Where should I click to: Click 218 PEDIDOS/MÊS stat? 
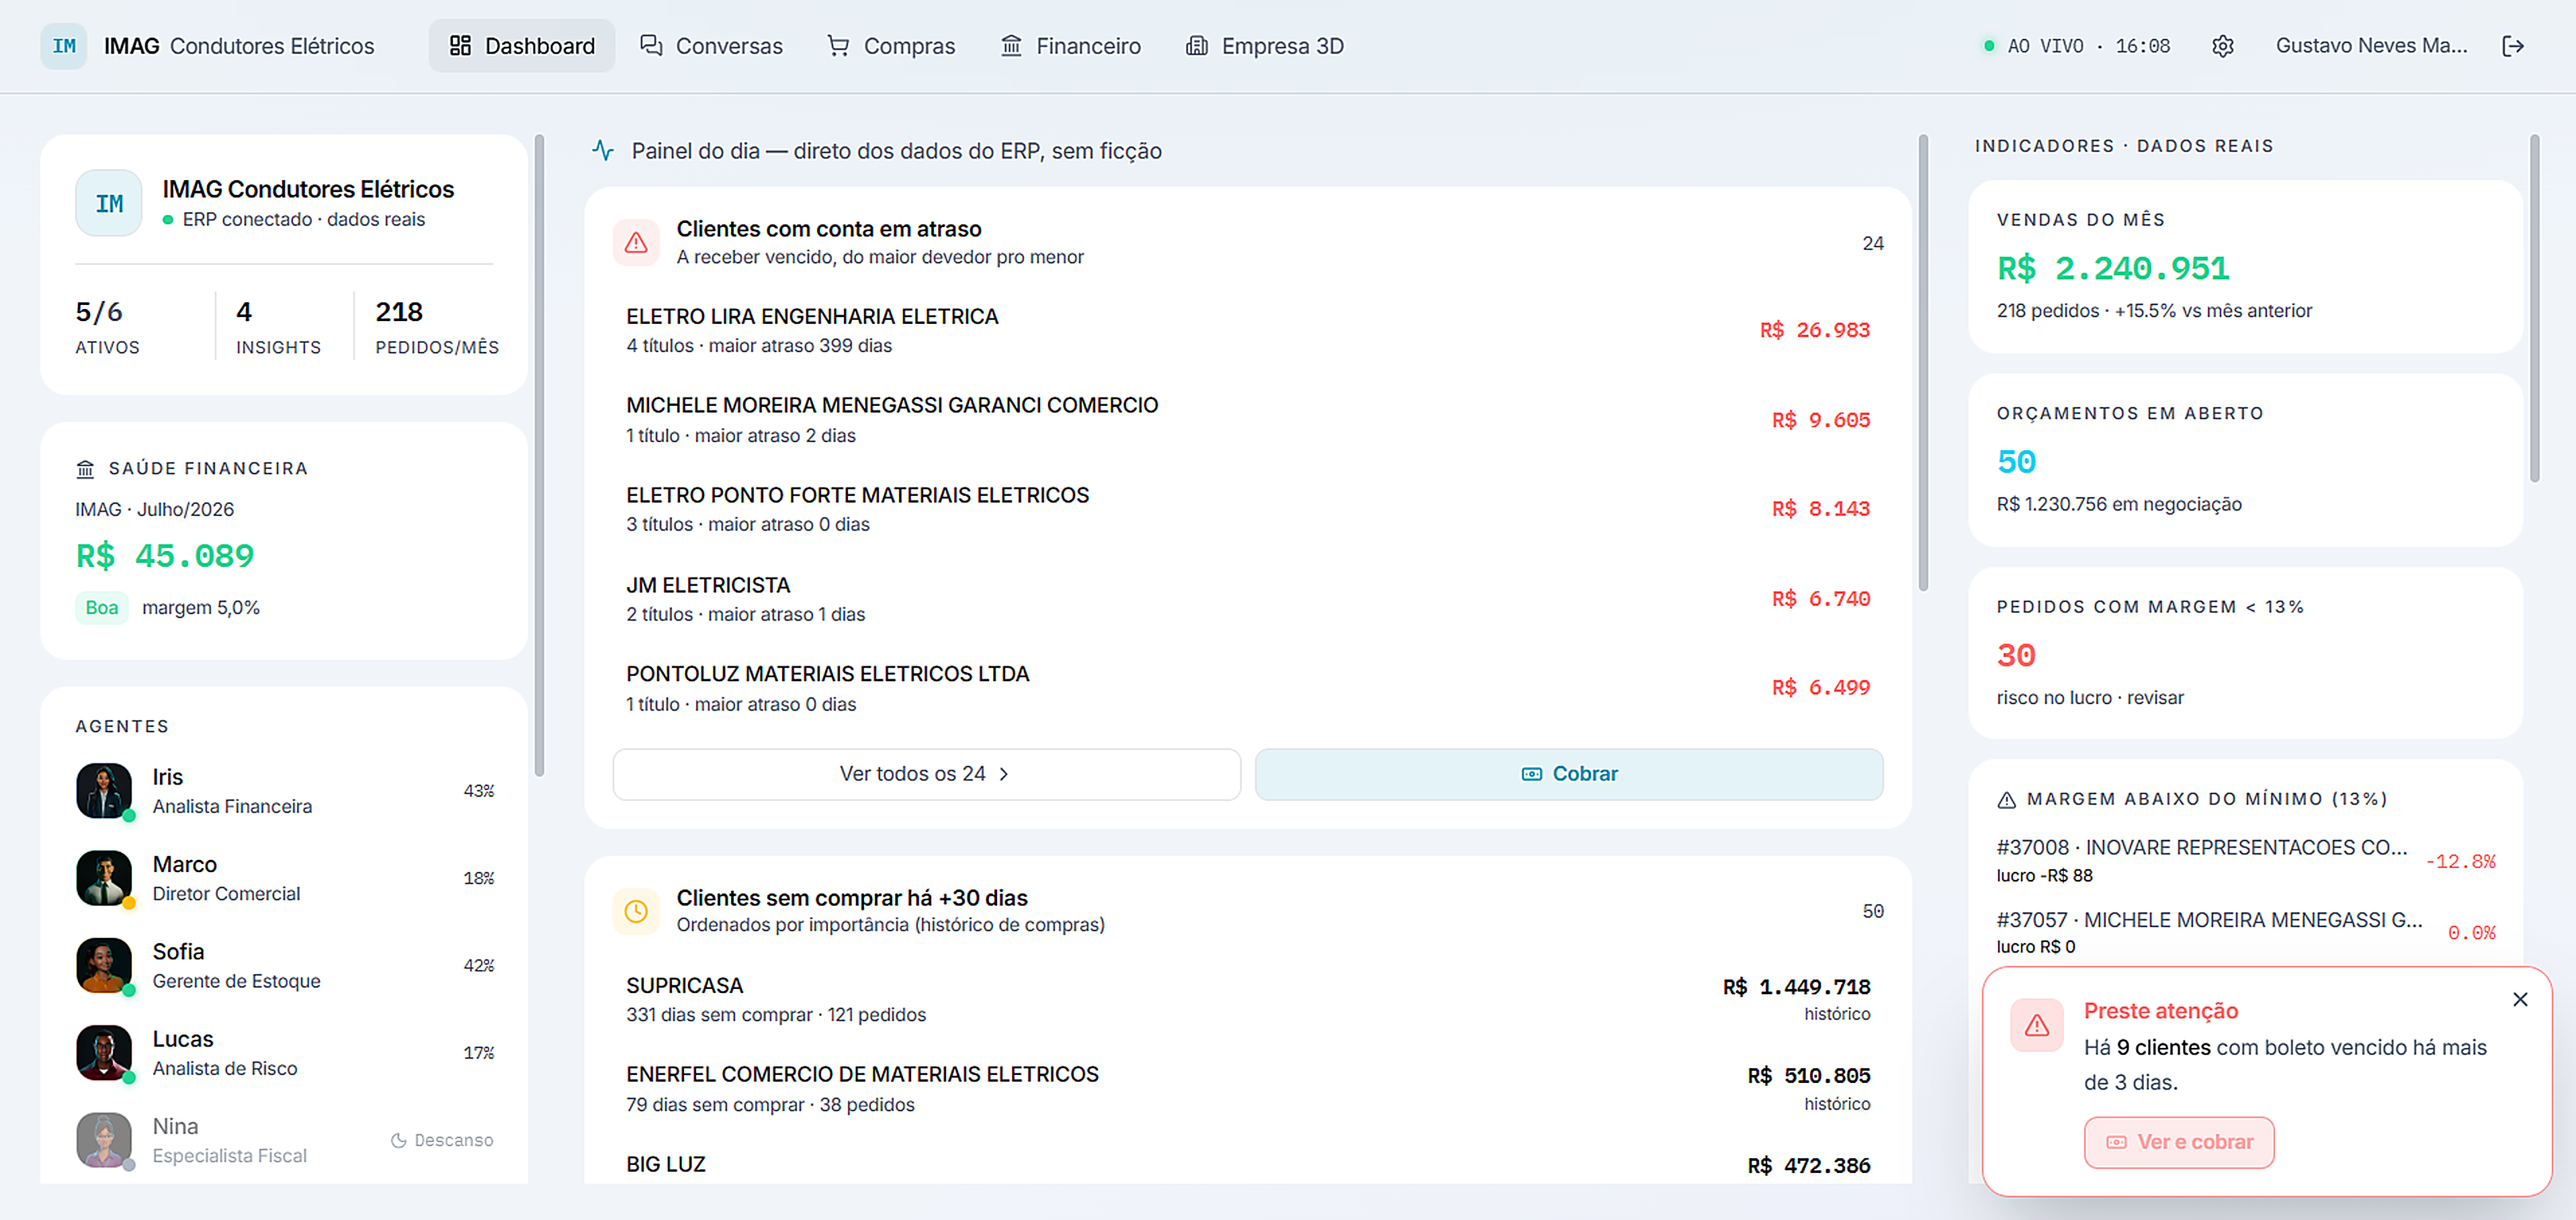(436, 327)
